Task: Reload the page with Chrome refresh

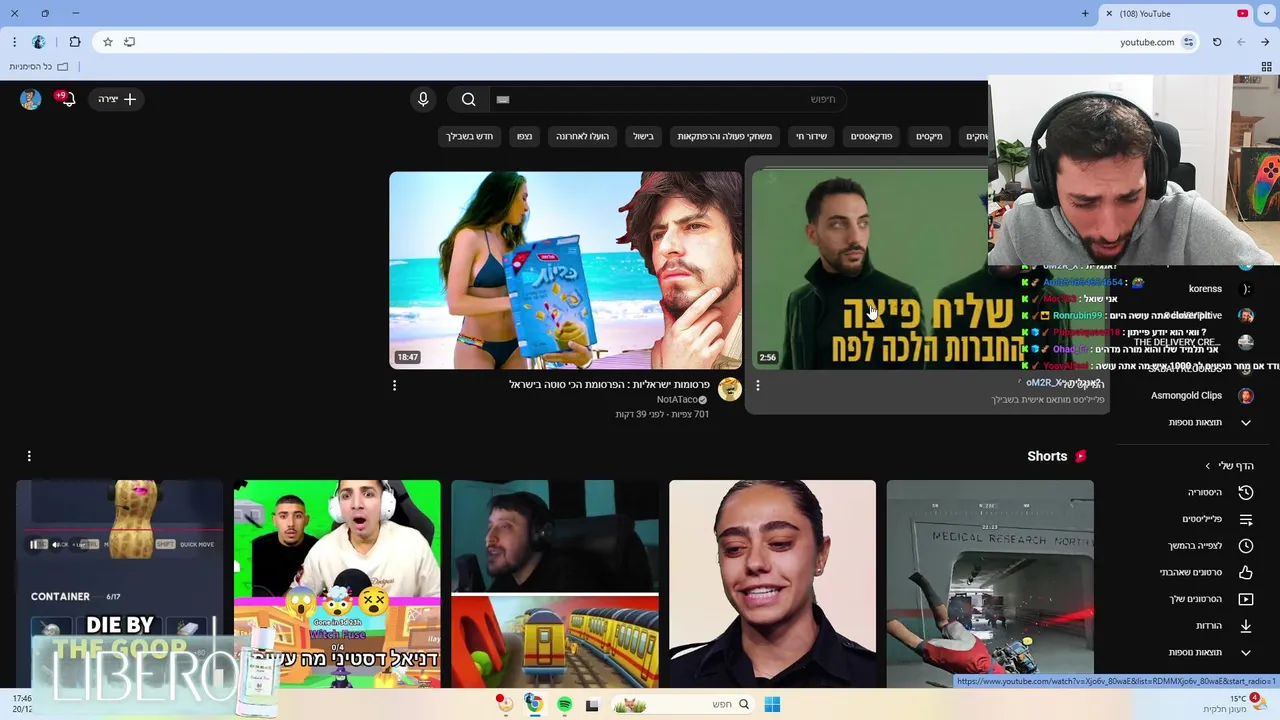Action: click(1217, 42)
